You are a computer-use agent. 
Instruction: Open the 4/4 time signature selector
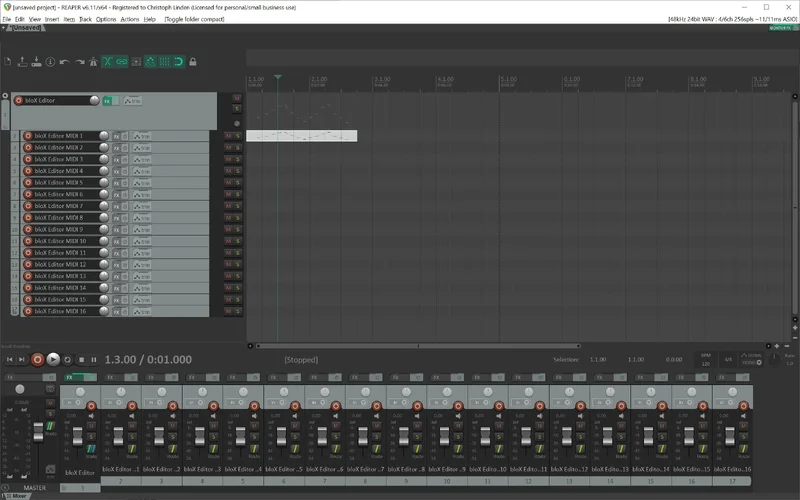[x=729, y=359]
